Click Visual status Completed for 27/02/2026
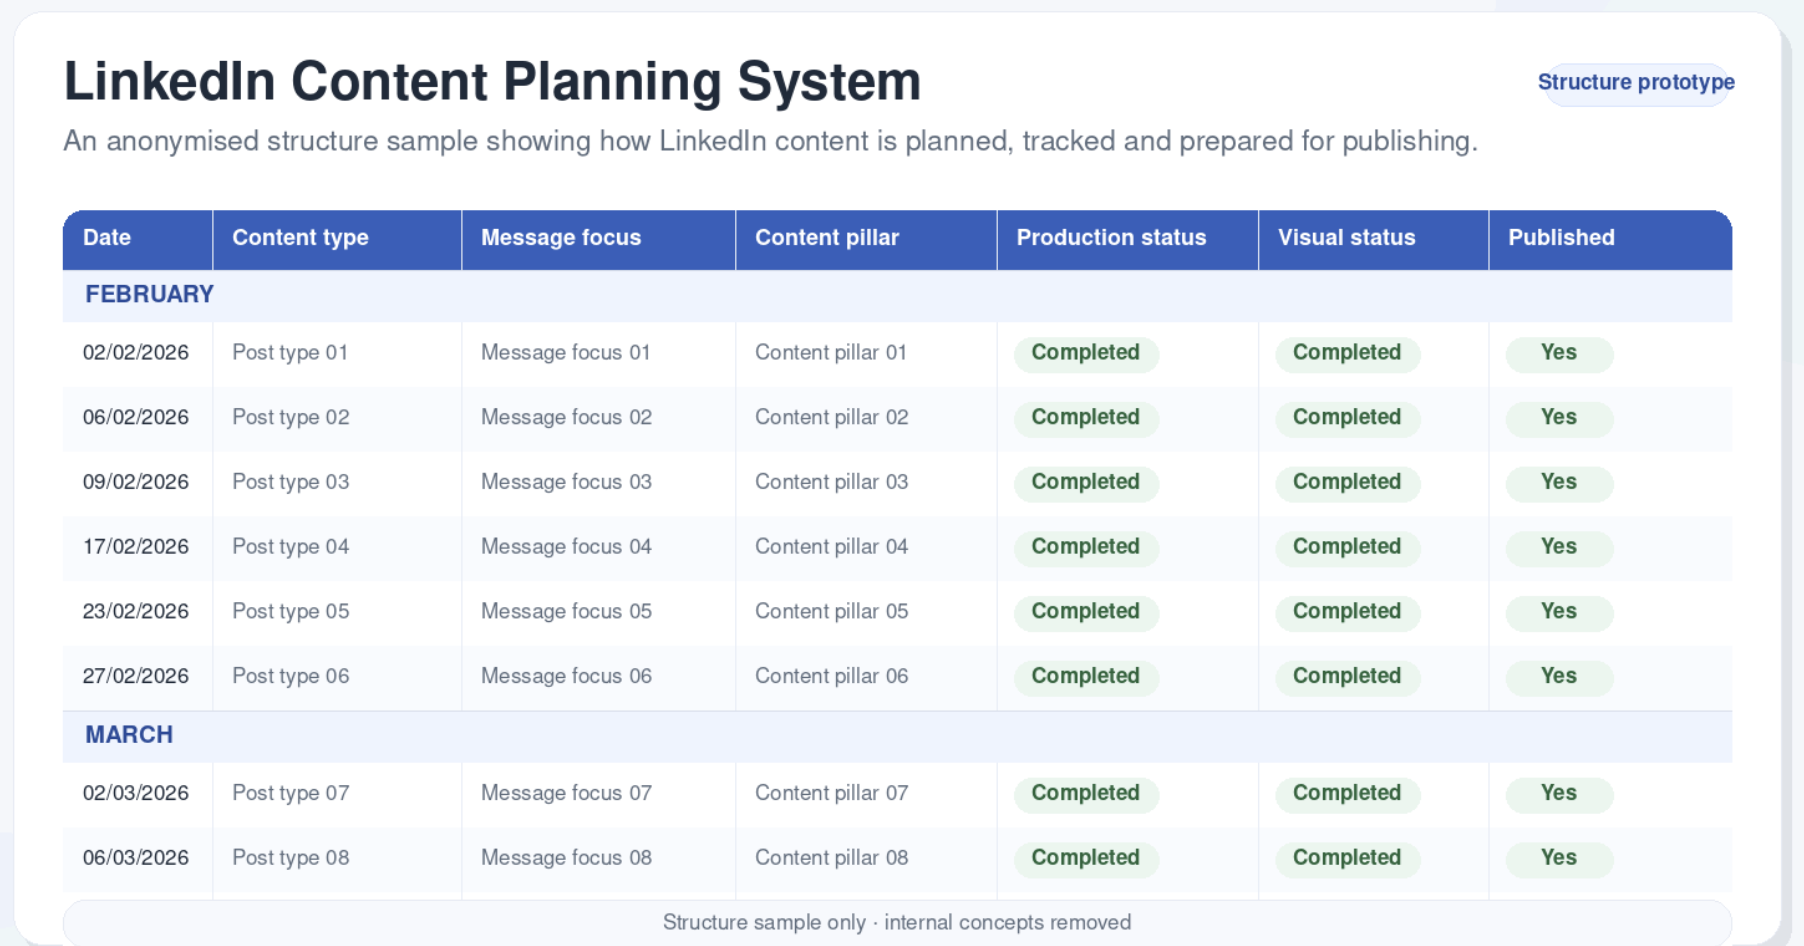 (1347, 678)
